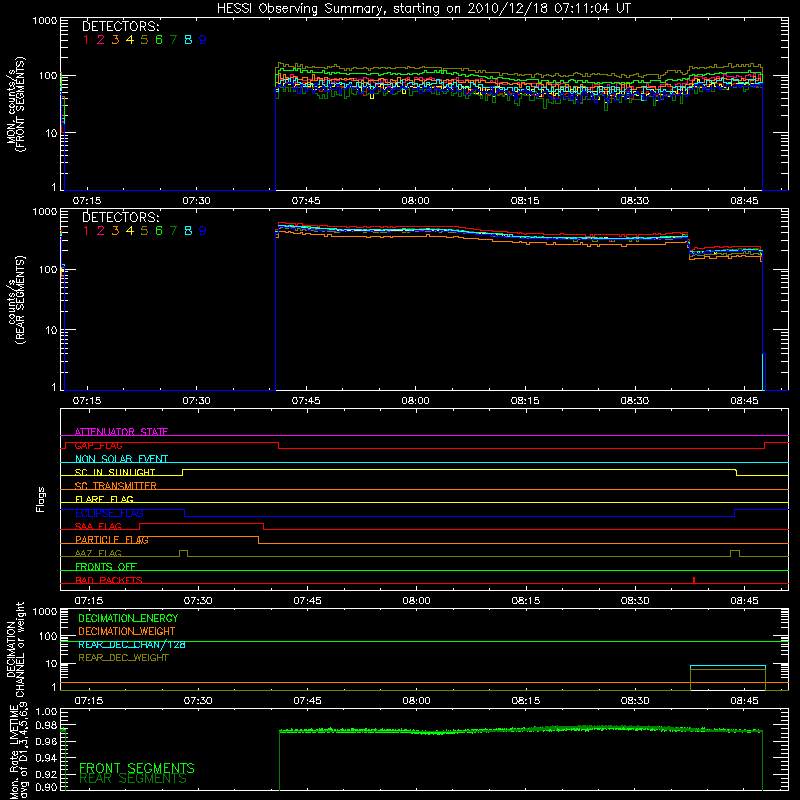Click the 07:30 time tick under rear segments plot
The image size is (800, 800).
[x=196, y=401]
